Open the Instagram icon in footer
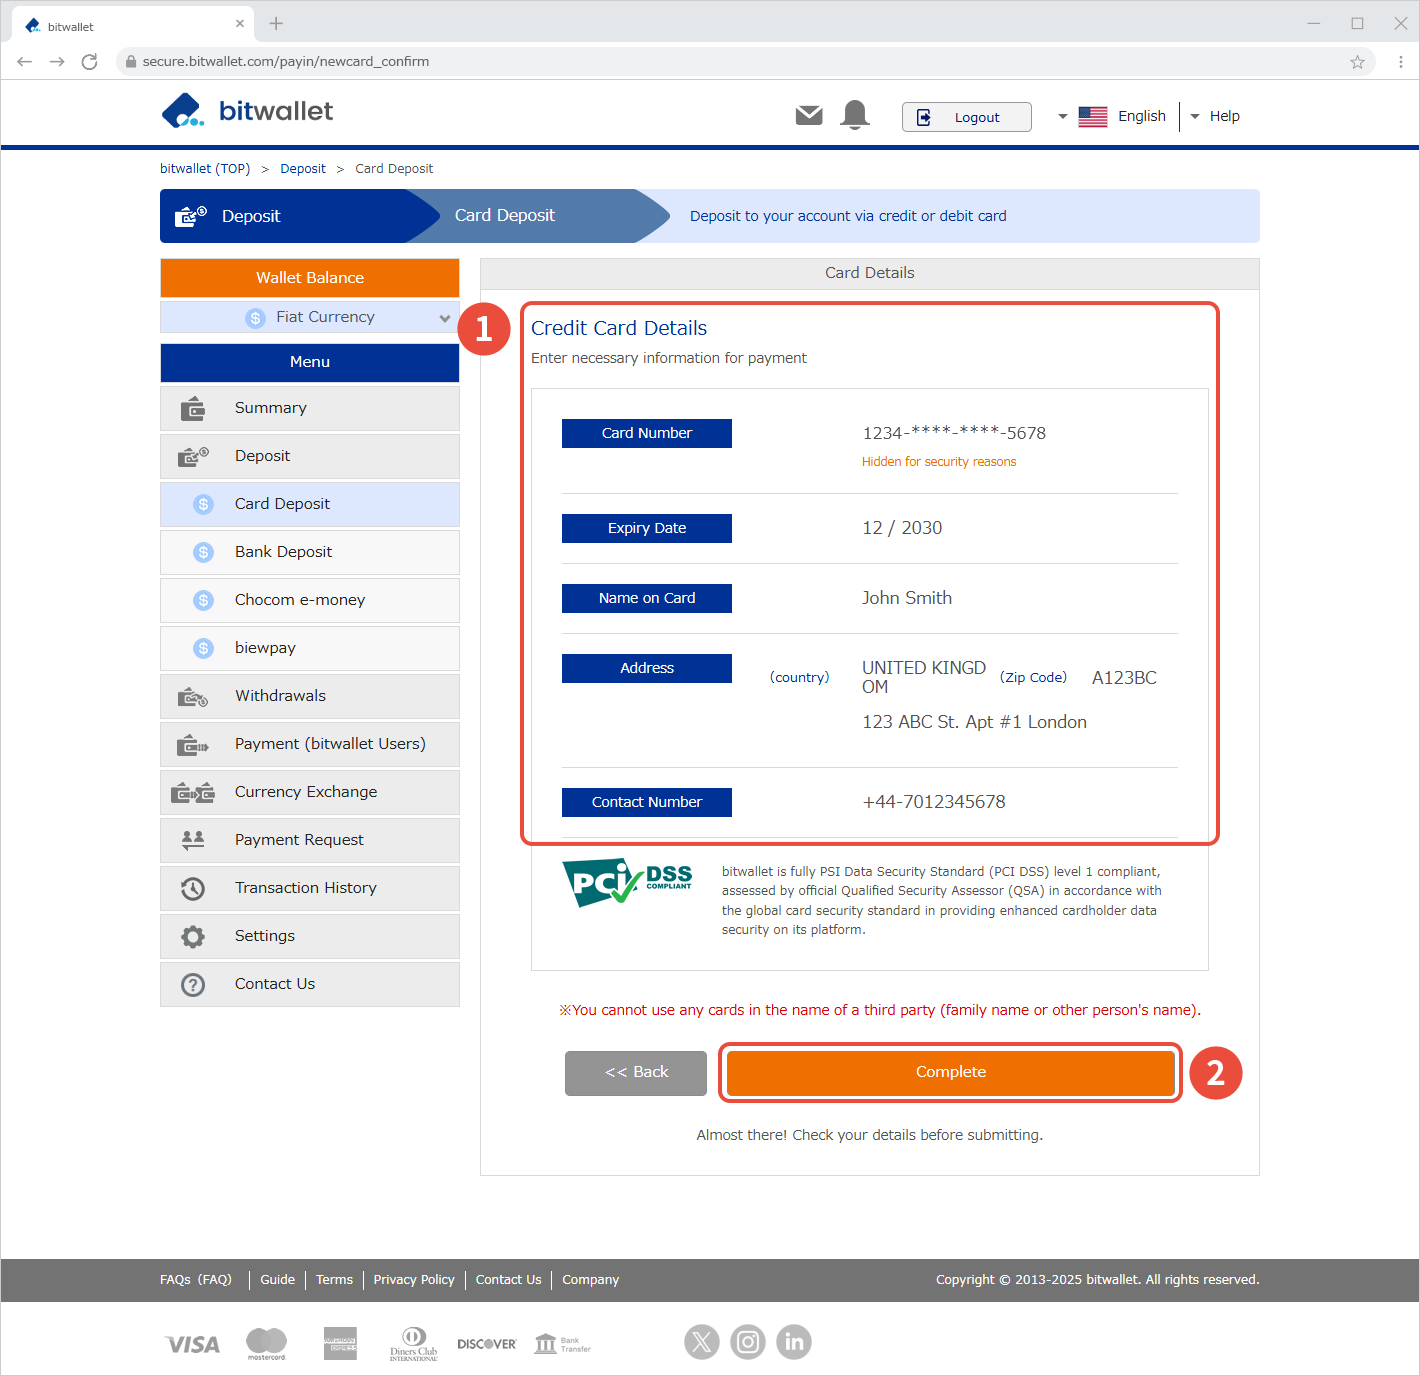 coord(748,1342)
